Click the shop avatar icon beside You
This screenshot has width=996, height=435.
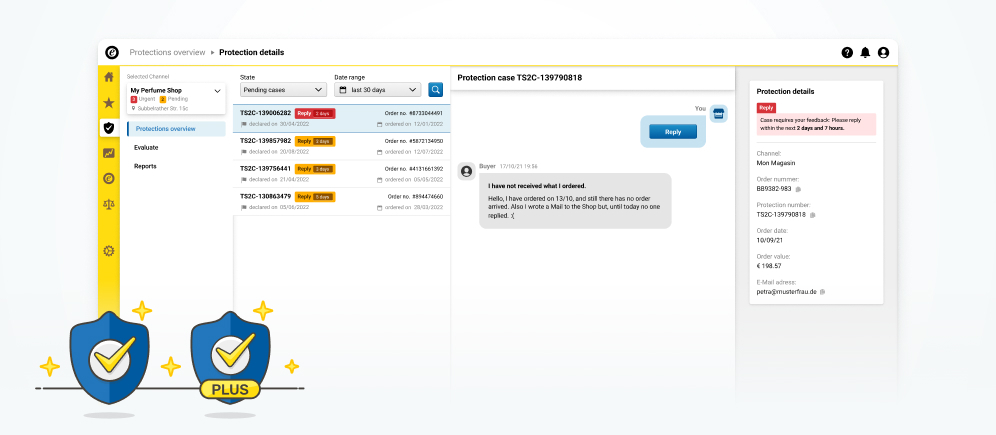(718, 114)
